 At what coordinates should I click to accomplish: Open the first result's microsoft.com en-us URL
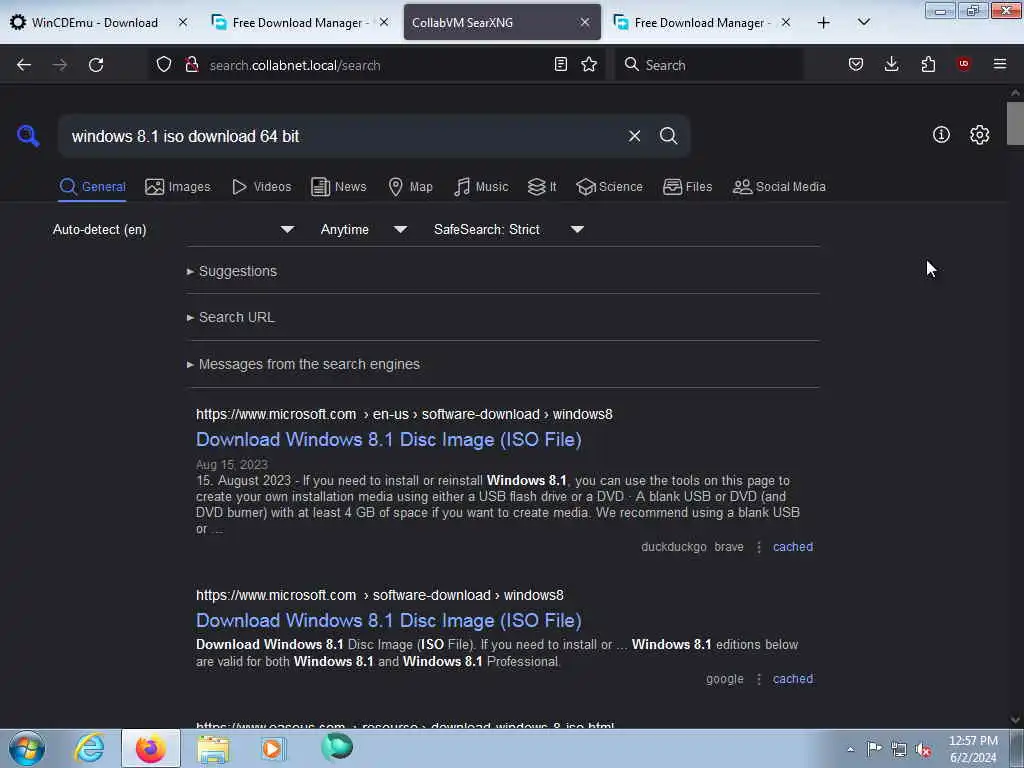click(404, 415)
